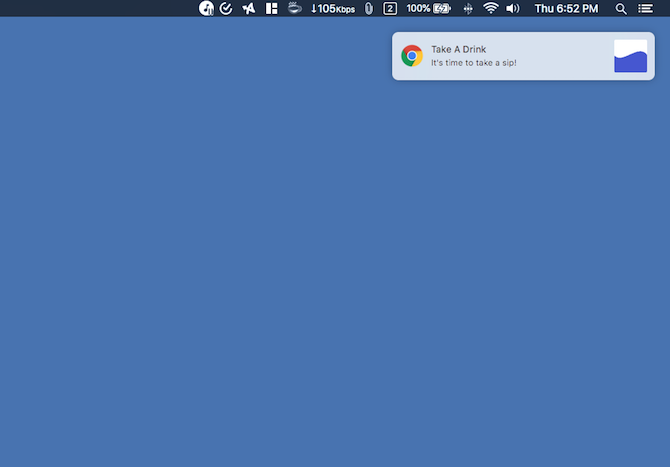Click the crosshair-style icon beside battery
Viewport: 670px width, 467px height.
(468, 9)
